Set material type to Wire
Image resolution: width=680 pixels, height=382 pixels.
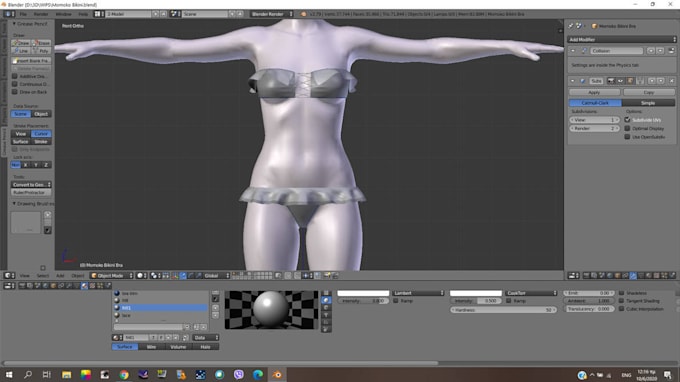[151, 347]
